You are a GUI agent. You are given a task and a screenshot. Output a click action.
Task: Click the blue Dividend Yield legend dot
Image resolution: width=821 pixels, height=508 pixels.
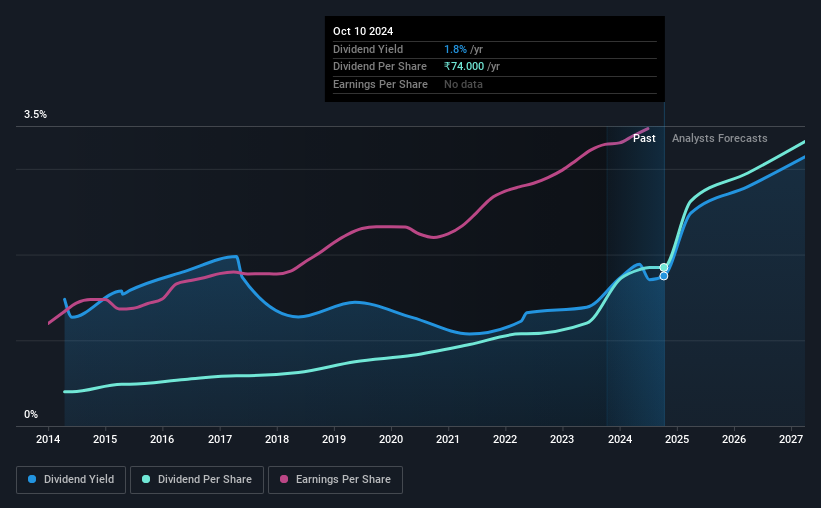pos(32,479)
